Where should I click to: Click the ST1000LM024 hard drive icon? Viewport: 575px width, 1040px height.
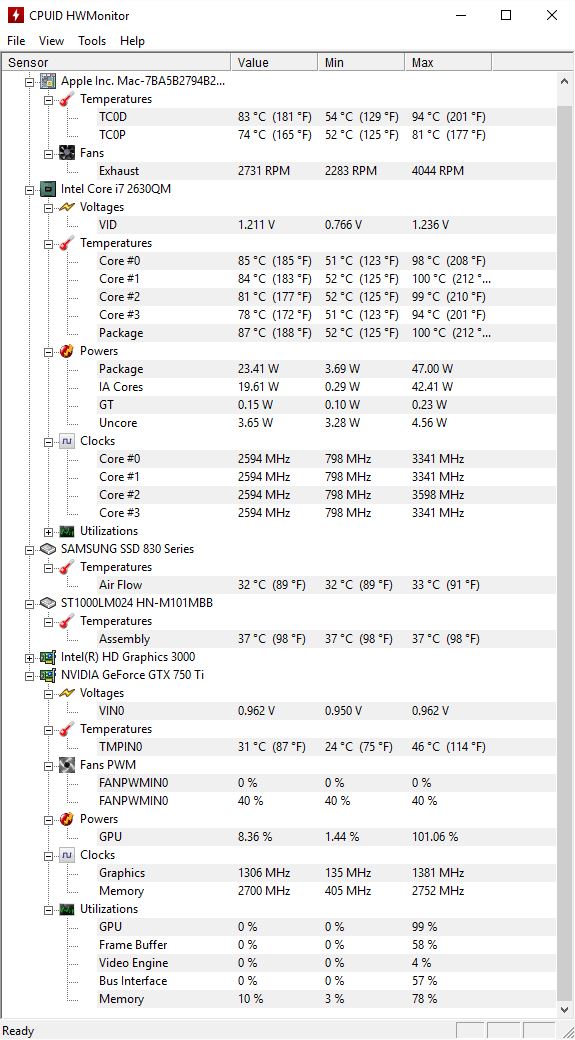tap(47, 604)
